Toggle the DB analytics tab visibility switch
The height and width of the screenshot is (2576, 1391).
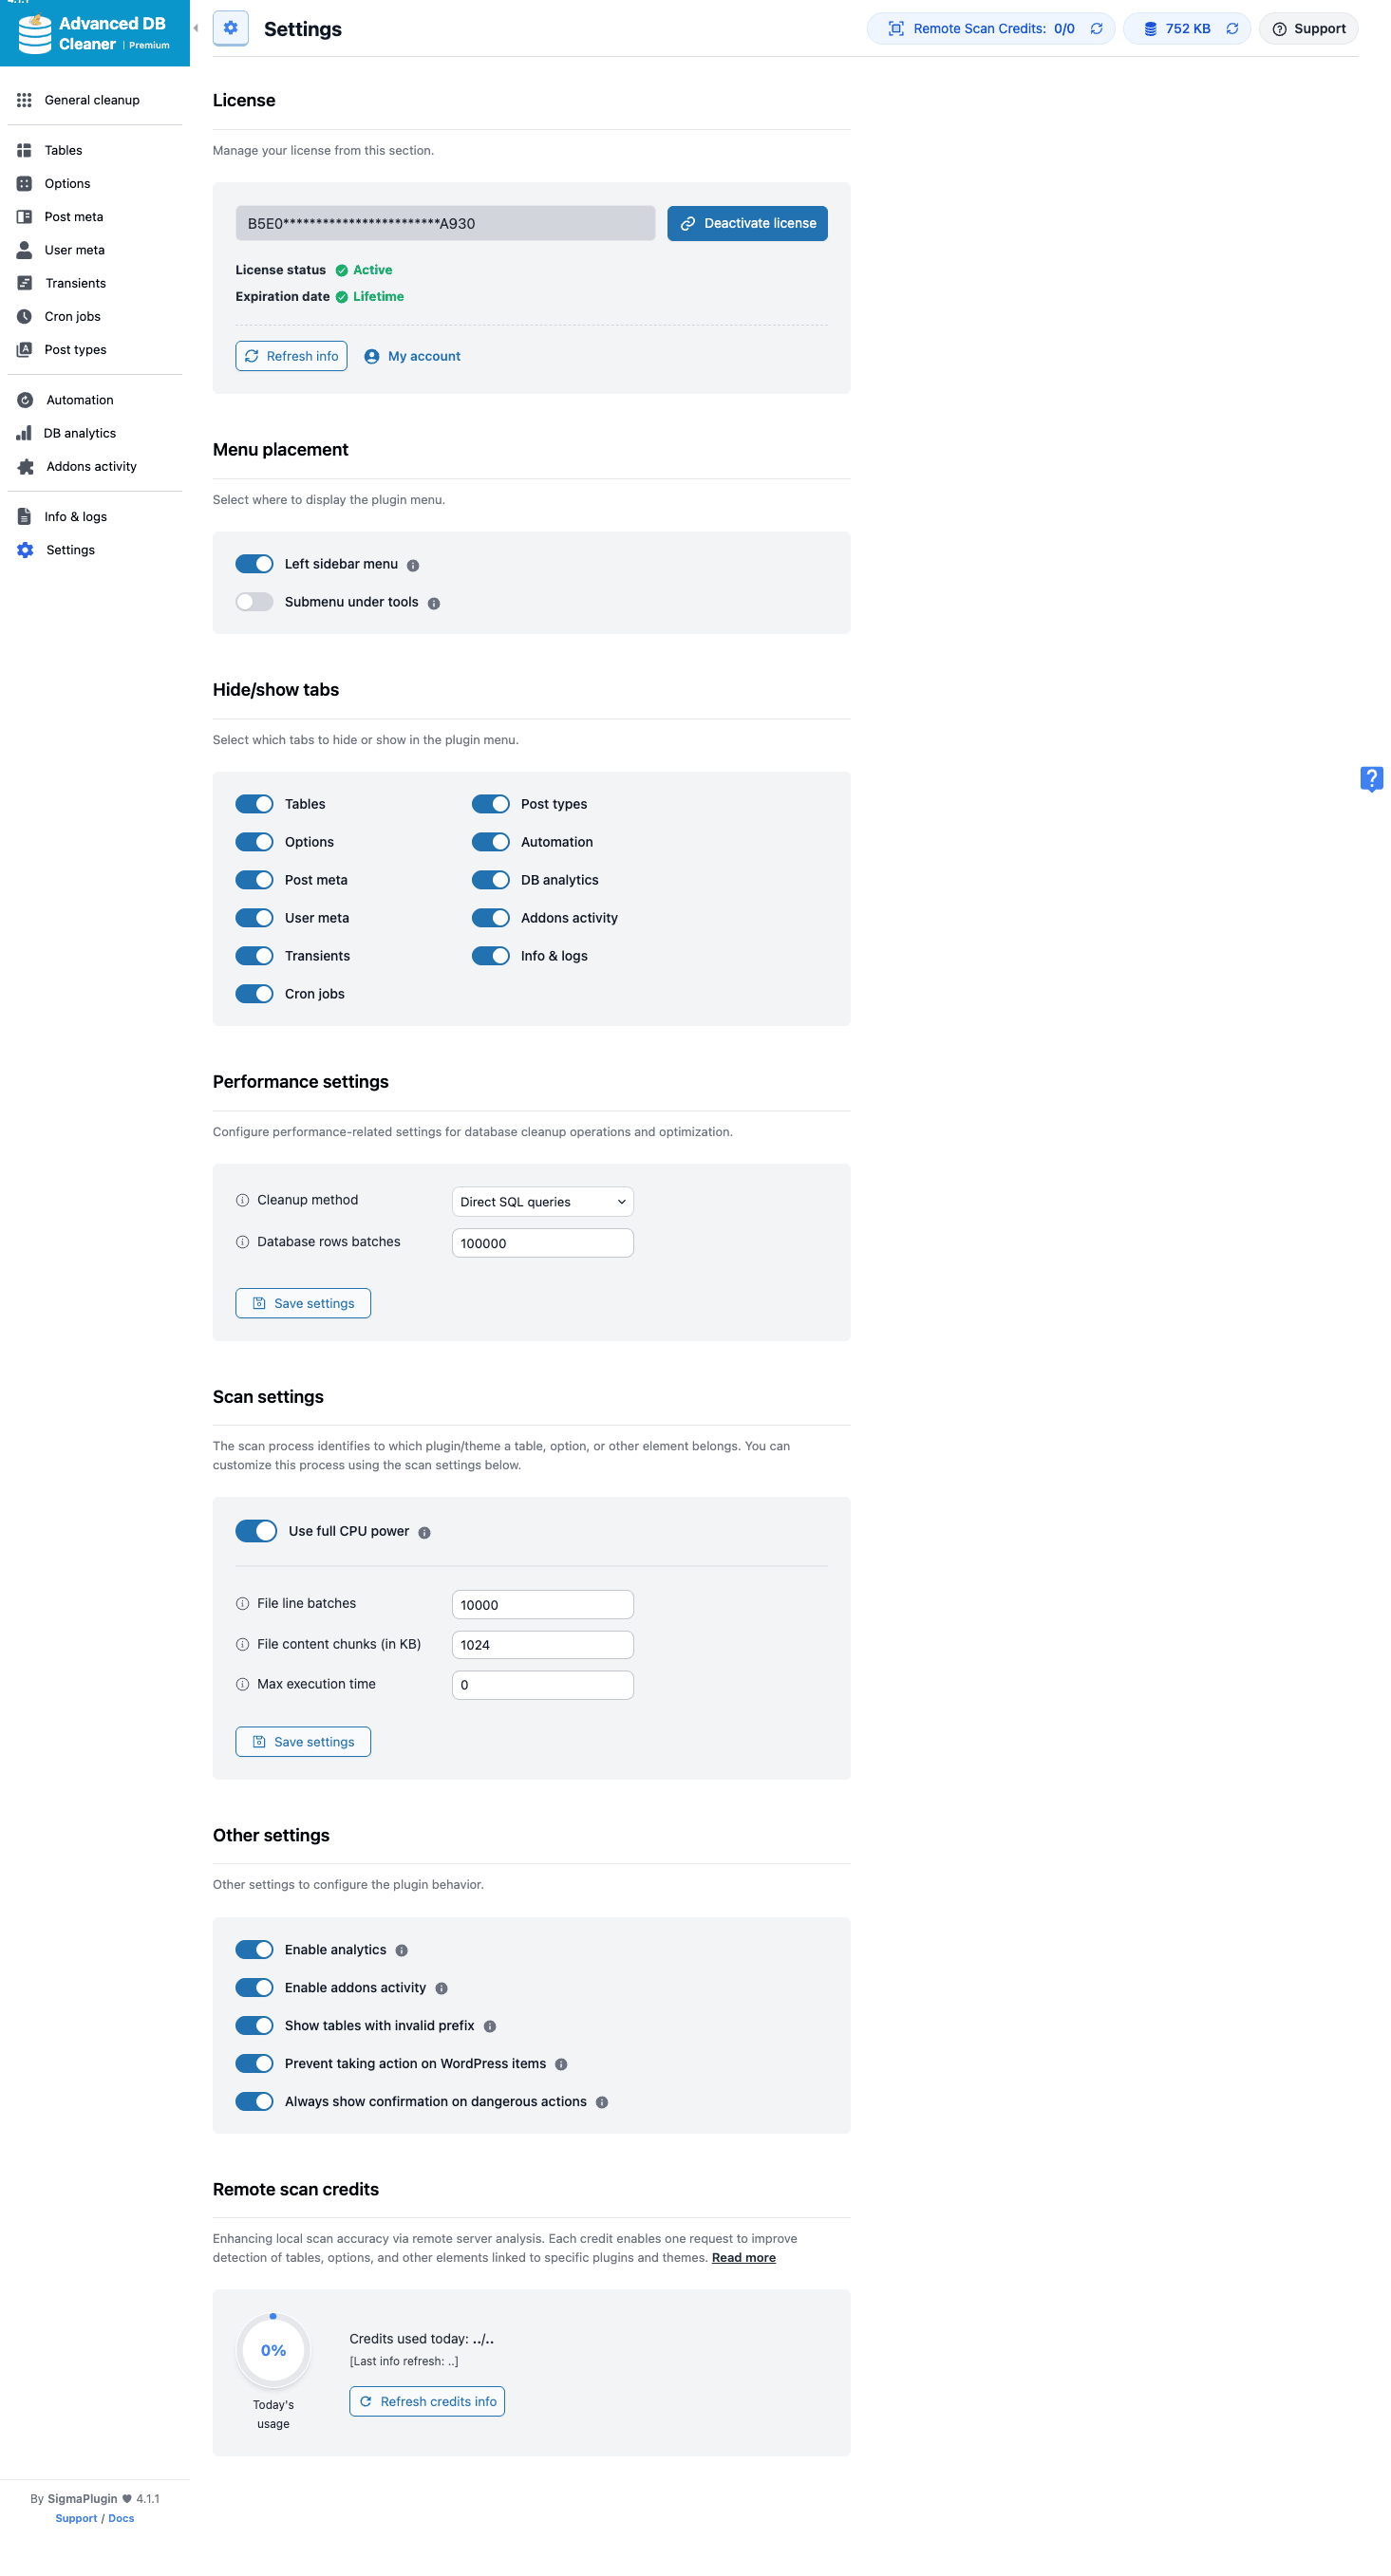click(491, 880)
